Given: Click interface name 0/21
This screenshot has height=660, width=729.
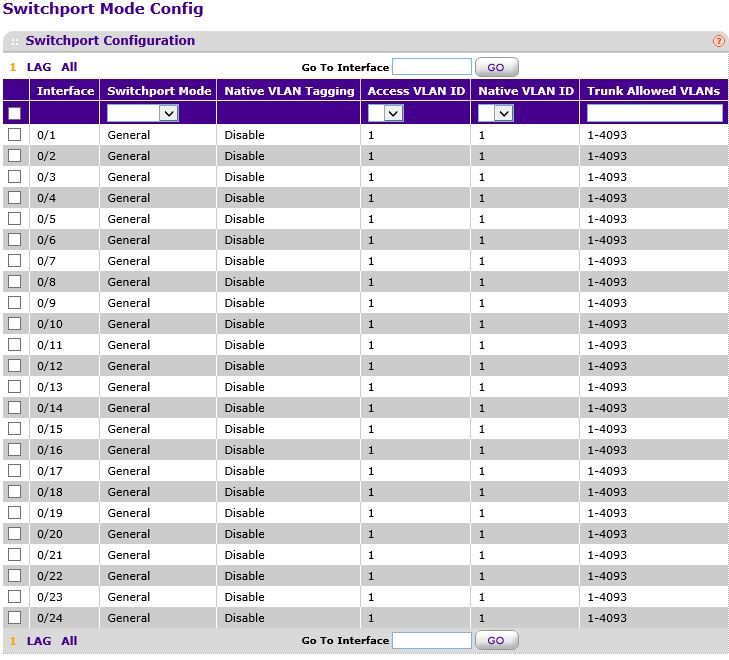Looking at the screenshot, I should [x=50, y=555].
